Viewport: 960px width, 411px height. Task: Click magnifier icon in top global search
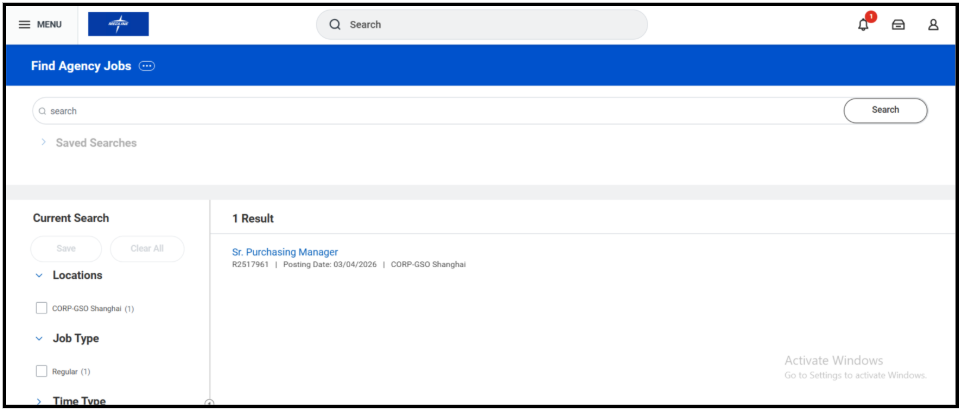coord(336,25)
